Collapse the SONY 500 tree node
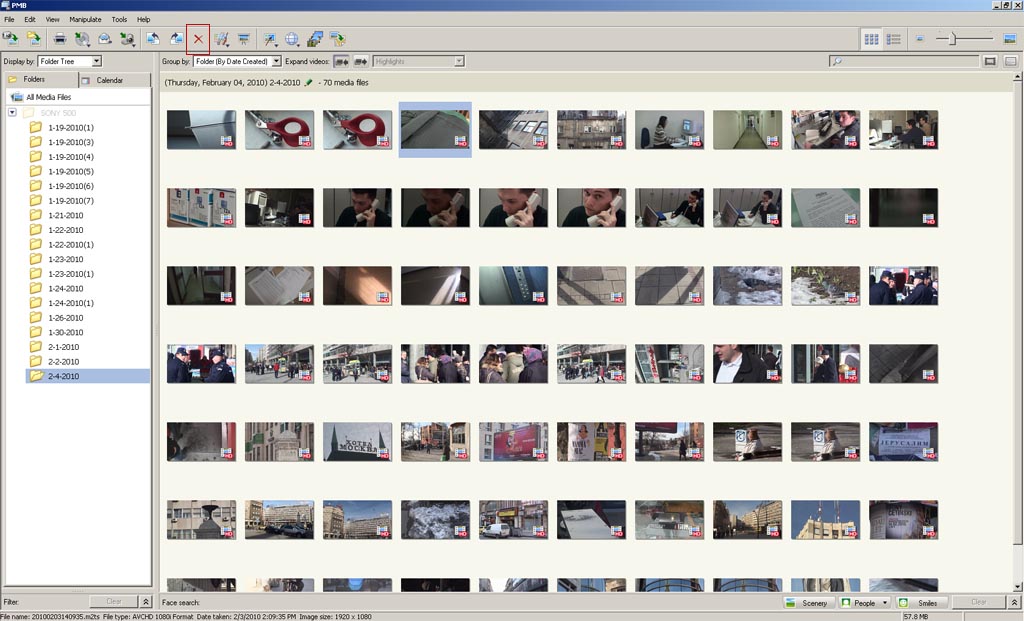Image resolution: width=1024 pixels, height=621 pixels. [12, 112]
